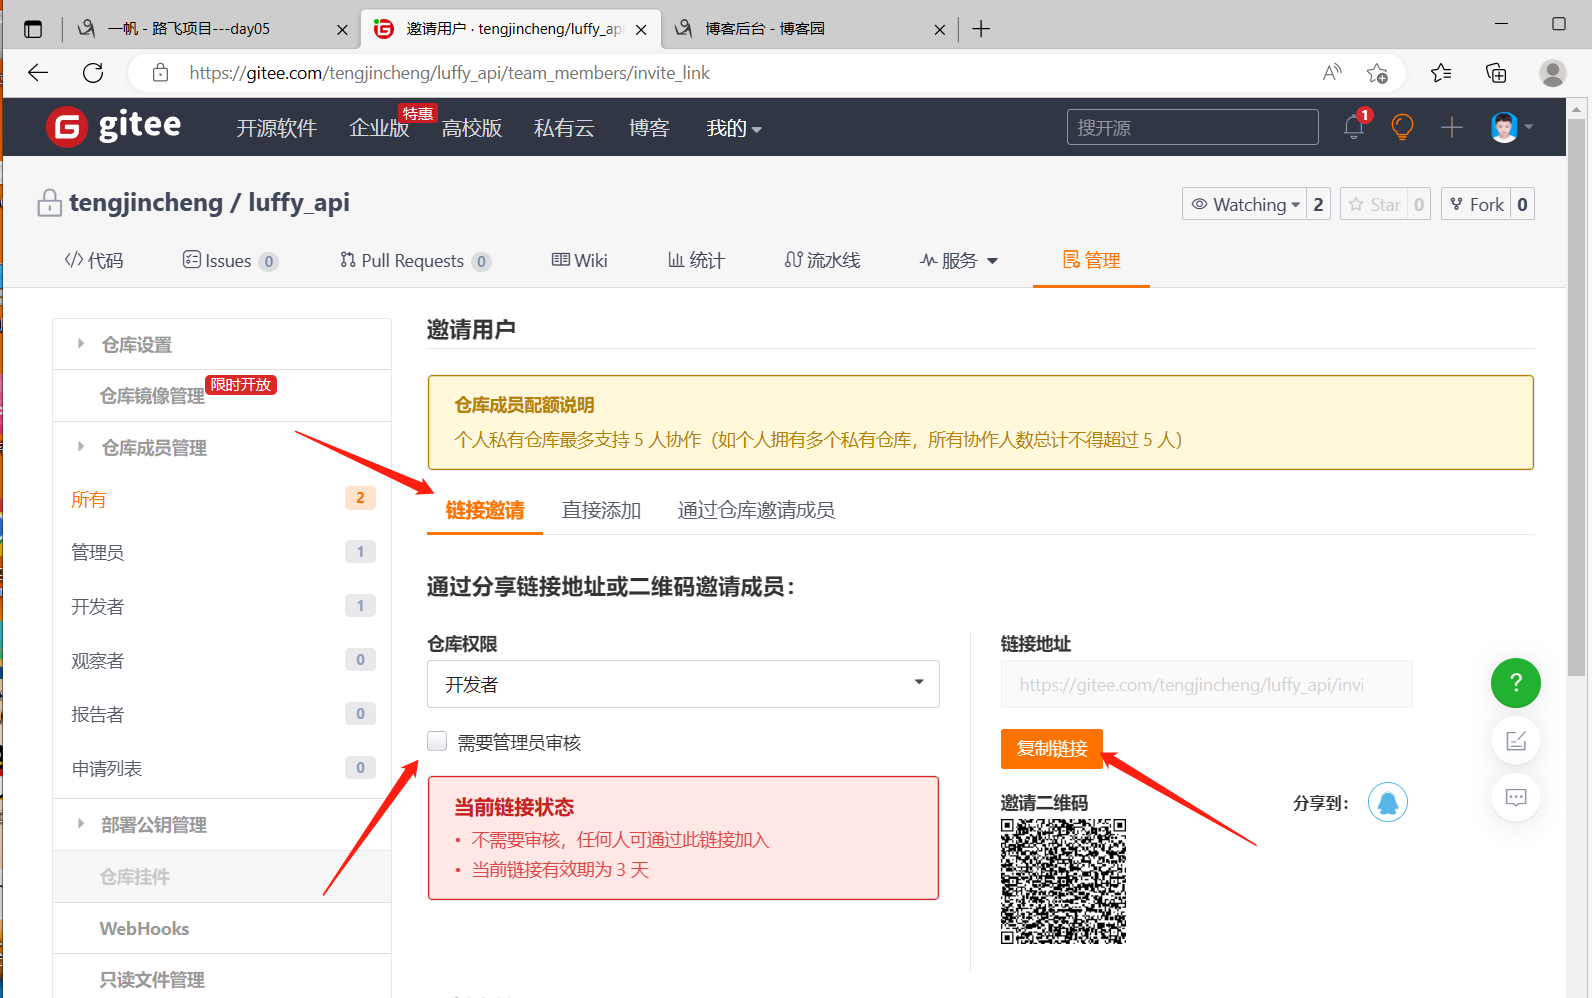Viewport: 1592px width, 998px height.
Task: Click the 复制链接 button
Action: click(1052, 748)
